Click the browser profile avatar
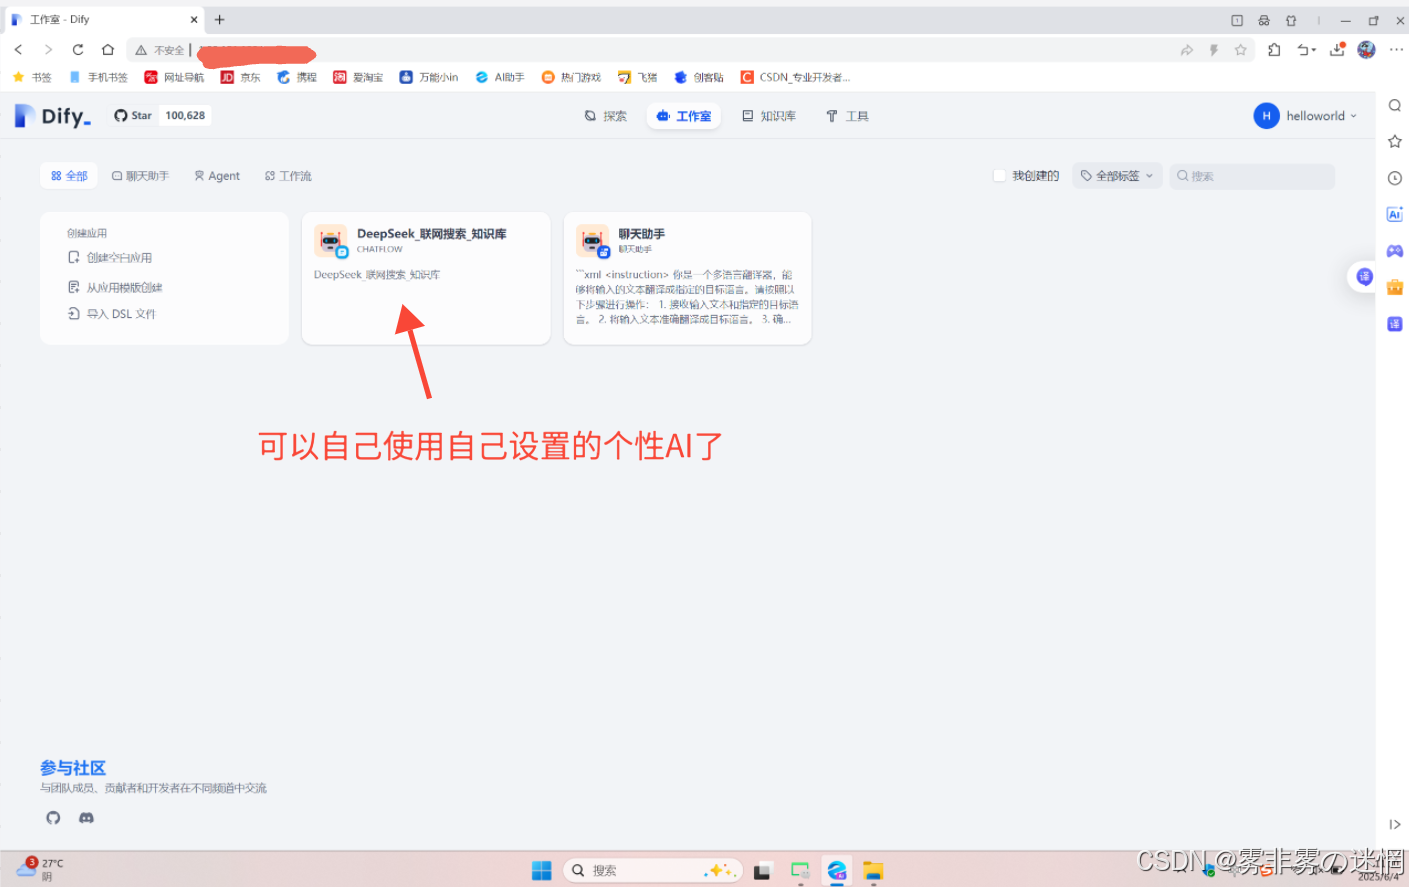This screenshot has height=887, width=1409. tap(1366, 50)
